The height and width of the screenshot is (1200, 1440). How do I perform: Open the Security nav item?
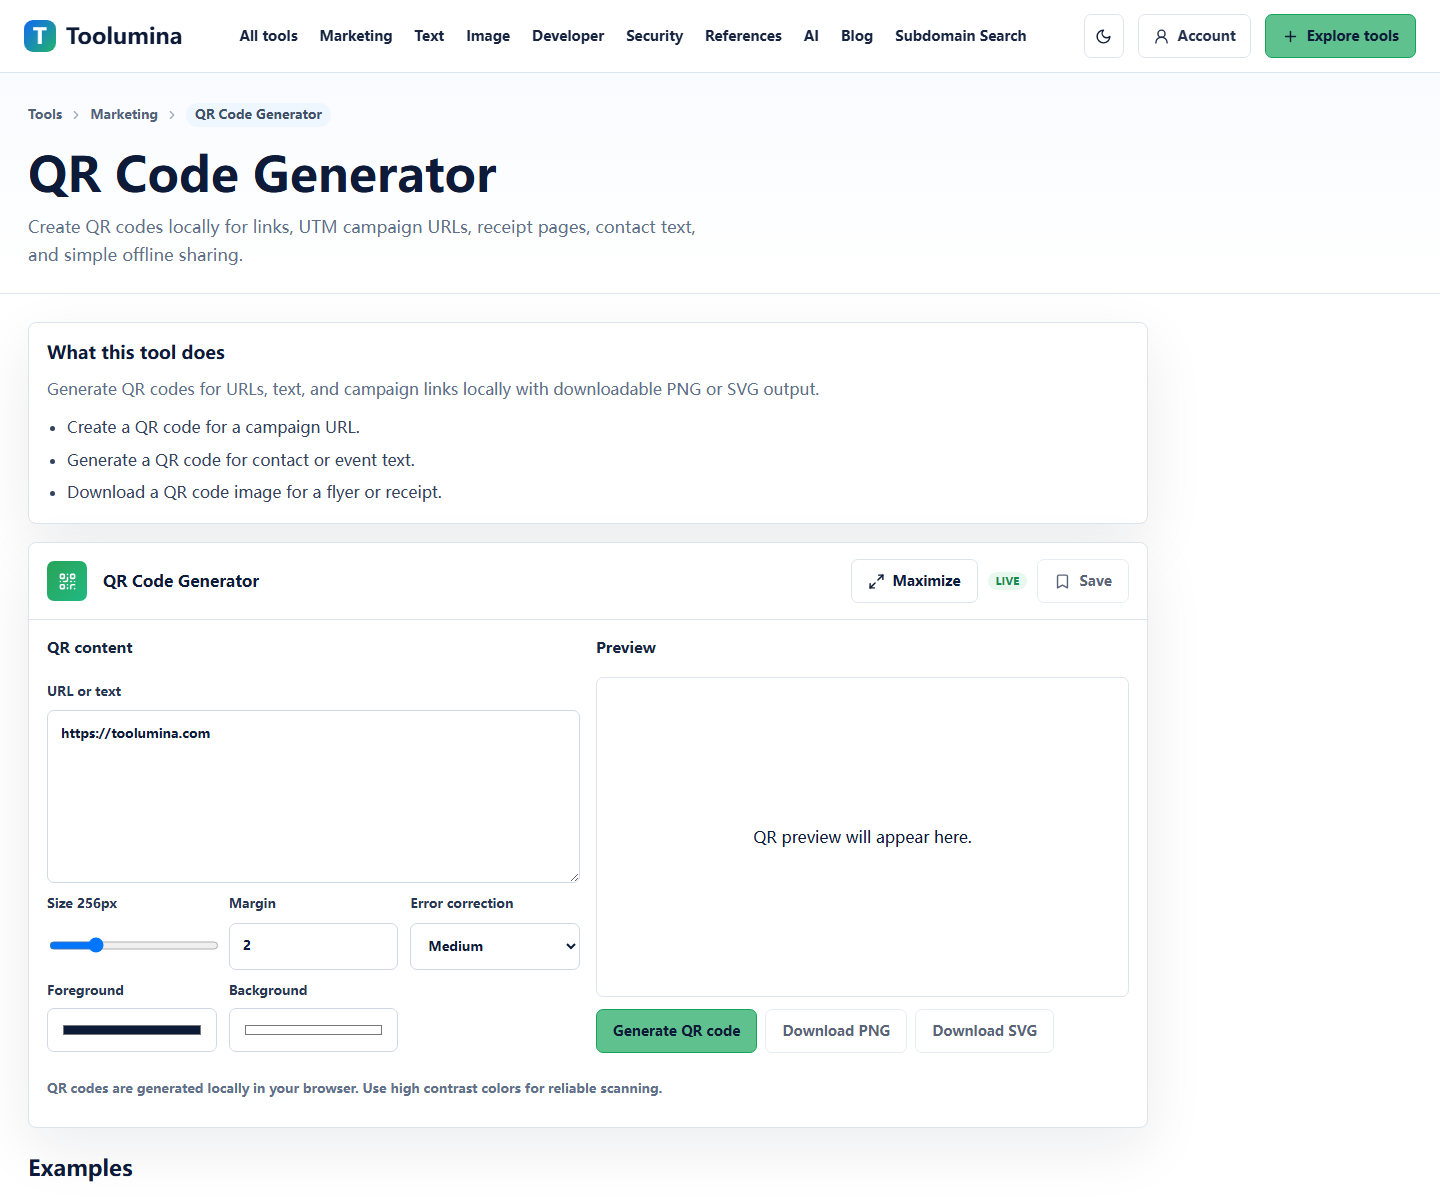point(654,36)
